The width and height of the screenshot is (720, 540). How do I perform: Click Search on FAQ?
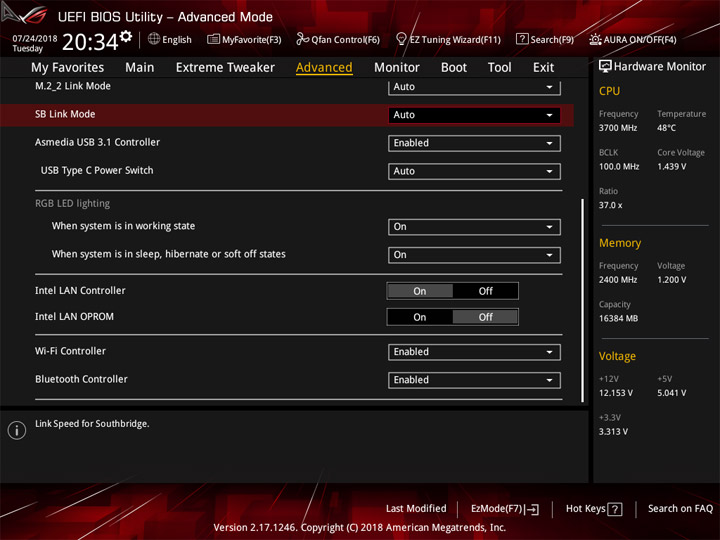(680, 509)
